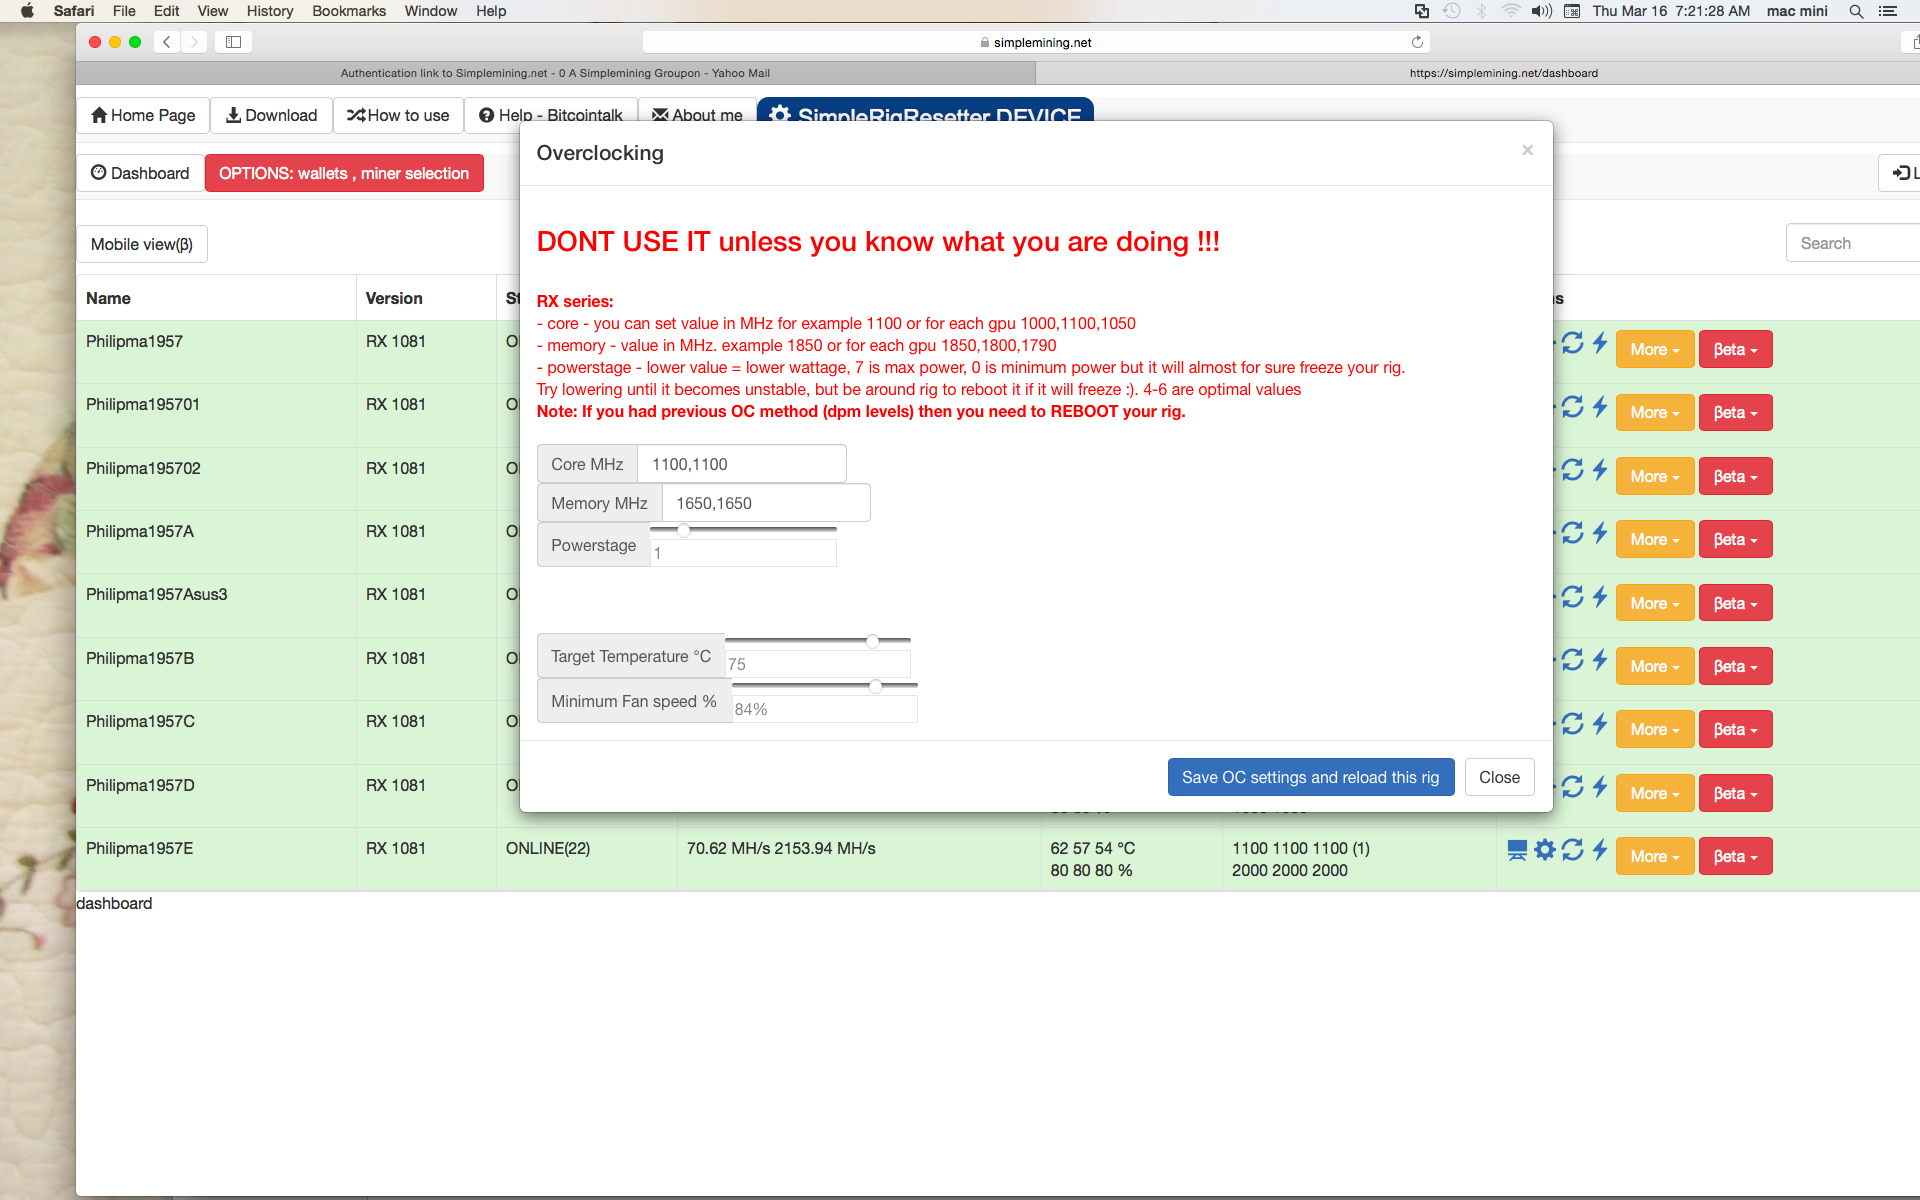
Task: Click the lightning bolt icon in Philipma1957B row
Action: (x=1600, y=660)
